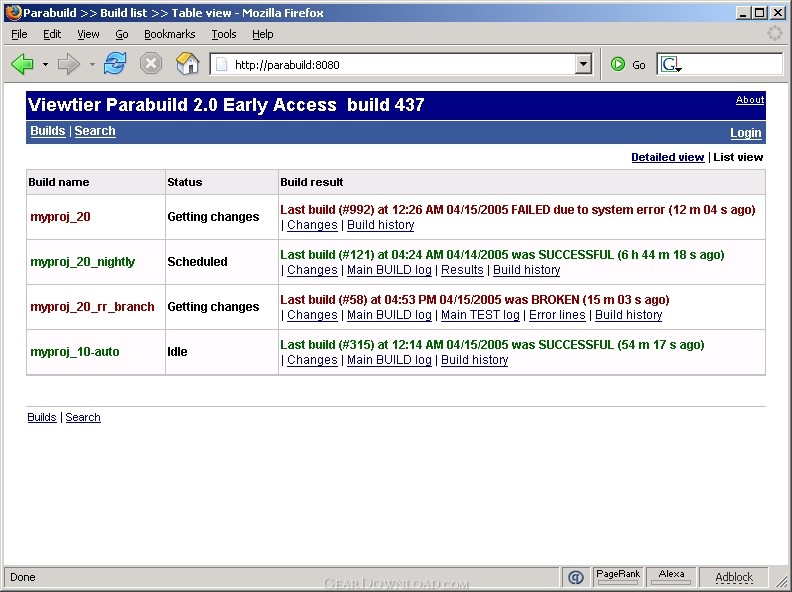Click the Google search input box
Image resolution: width=792 pixels, height=592 pixels.
[733, 65]
